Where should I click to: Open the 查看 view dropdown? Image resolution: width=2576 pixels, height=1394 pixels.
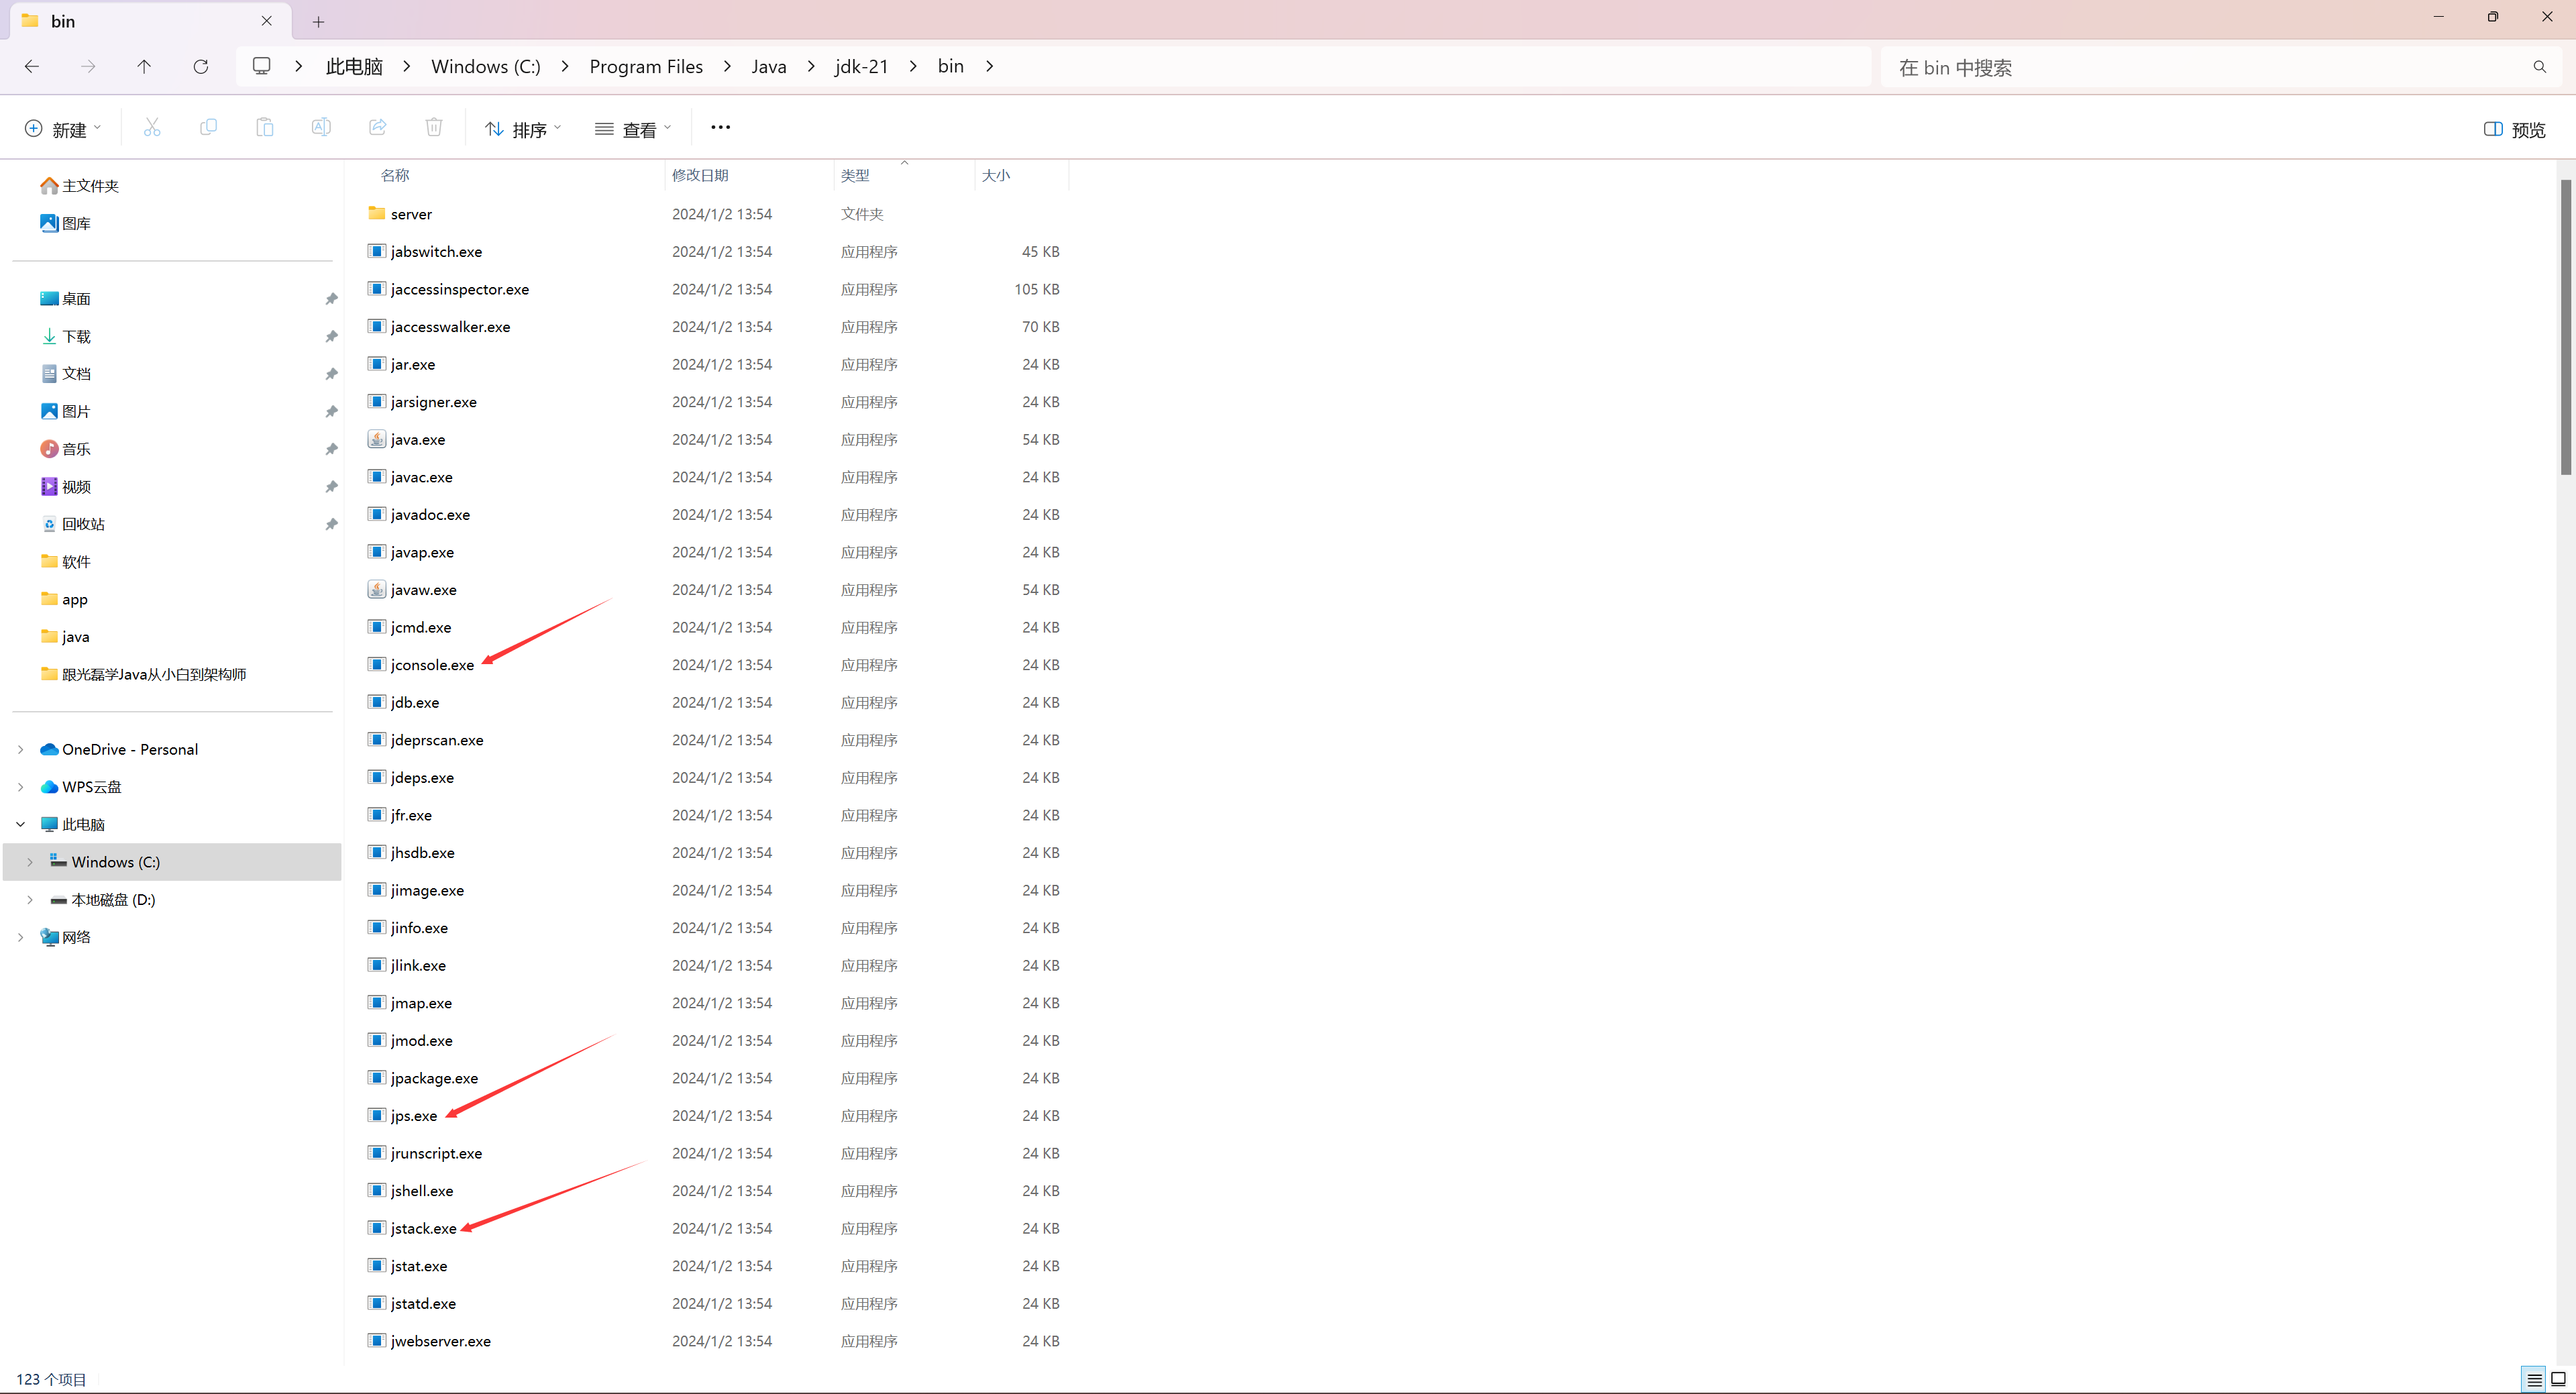pos(633,129)
